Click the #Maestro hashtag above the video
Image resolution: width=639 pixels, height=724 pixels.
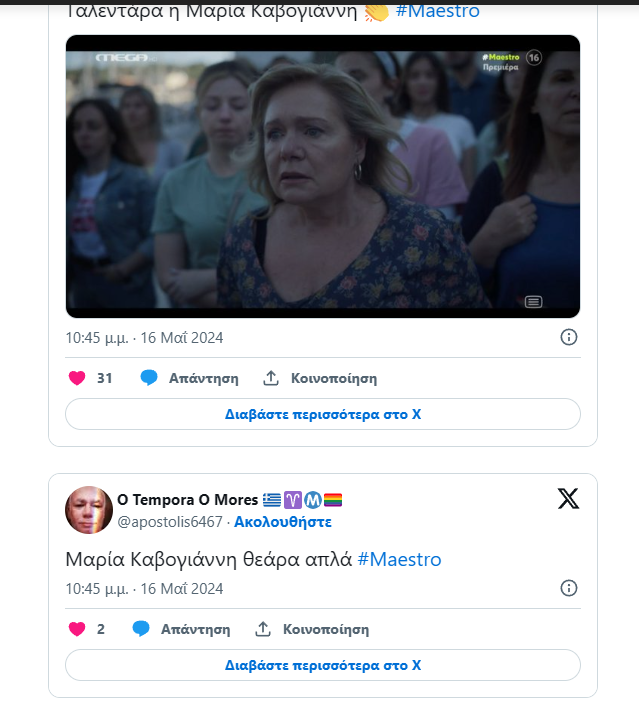point(437,11)
